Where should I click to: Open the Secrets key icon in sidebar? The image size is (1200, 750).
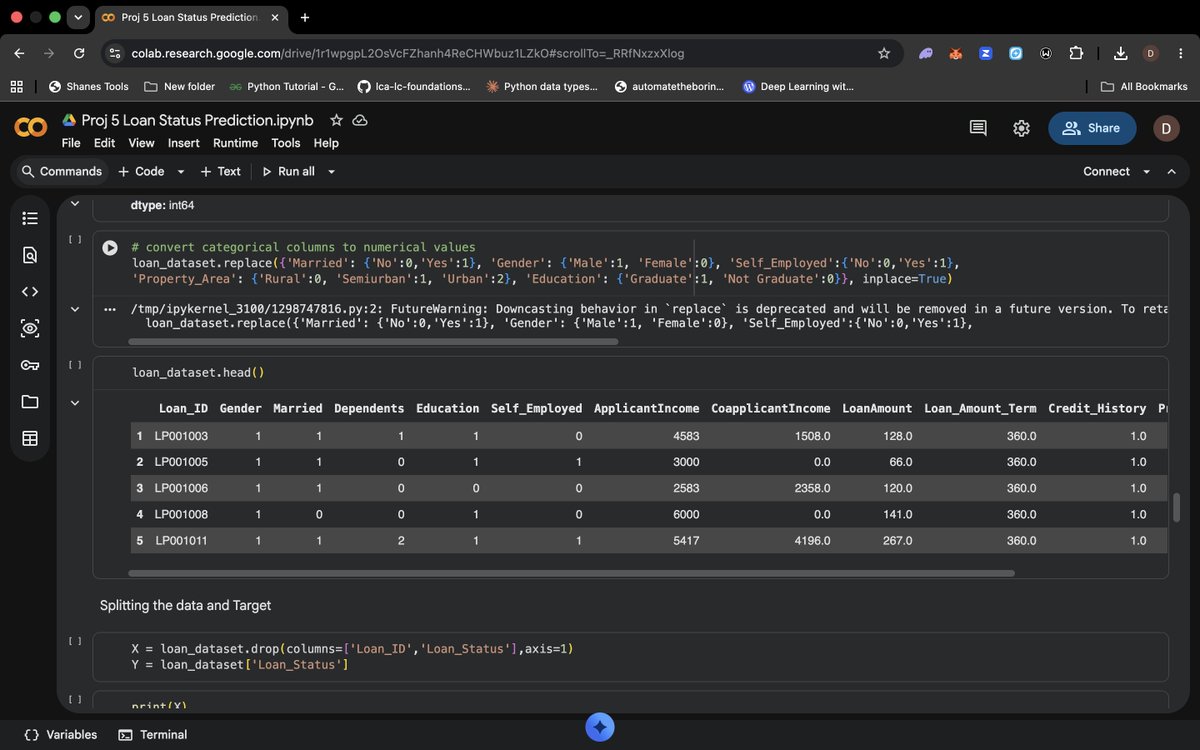click(x=30, y=365)
